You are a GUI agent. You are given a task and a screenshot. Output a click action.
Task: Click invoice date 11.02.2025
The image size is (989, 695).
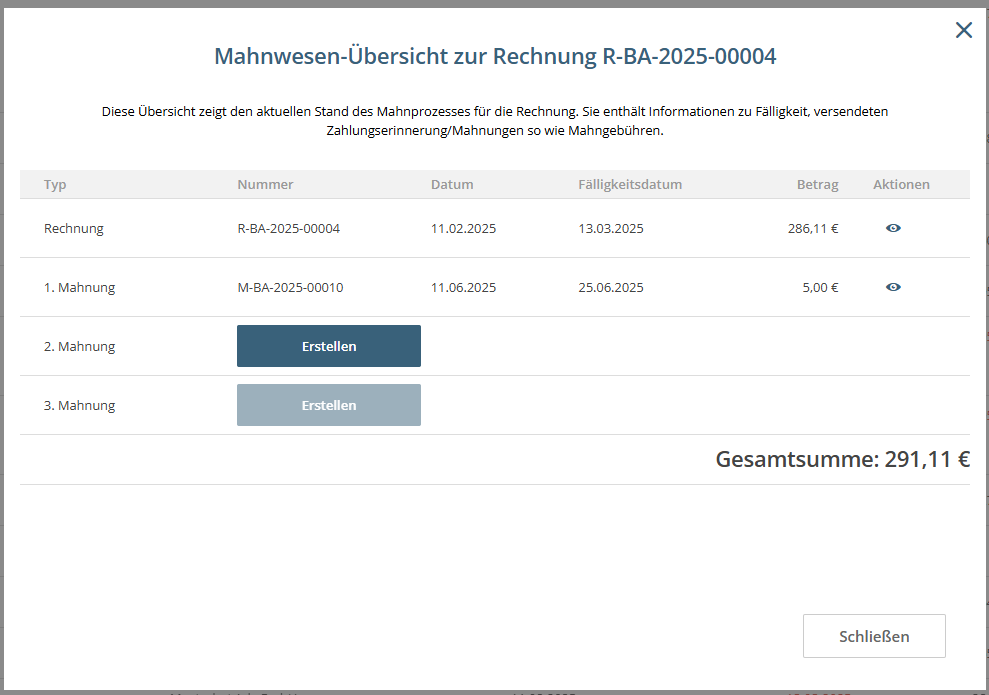point(464,228)
